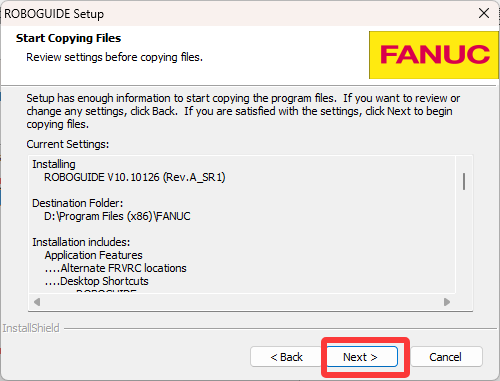This screenshot has height=381, width=500.
Task: Close the ROBOGUIDE Setup window
Action: point(484,13)
